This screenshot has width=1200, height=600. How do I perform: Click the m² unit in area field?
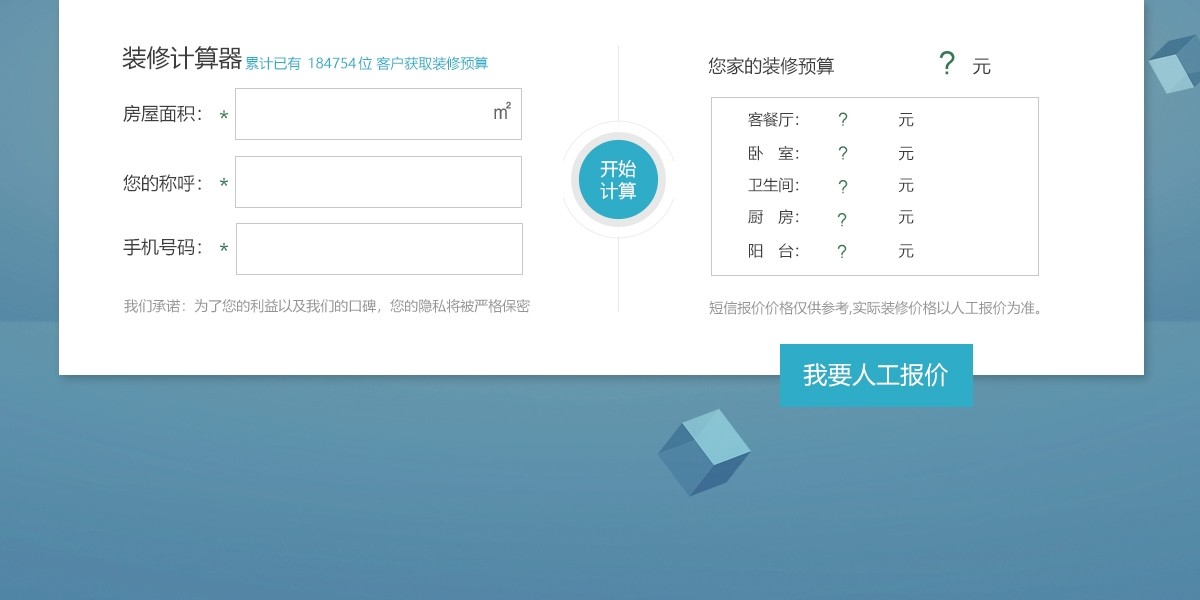click(502, 112)
